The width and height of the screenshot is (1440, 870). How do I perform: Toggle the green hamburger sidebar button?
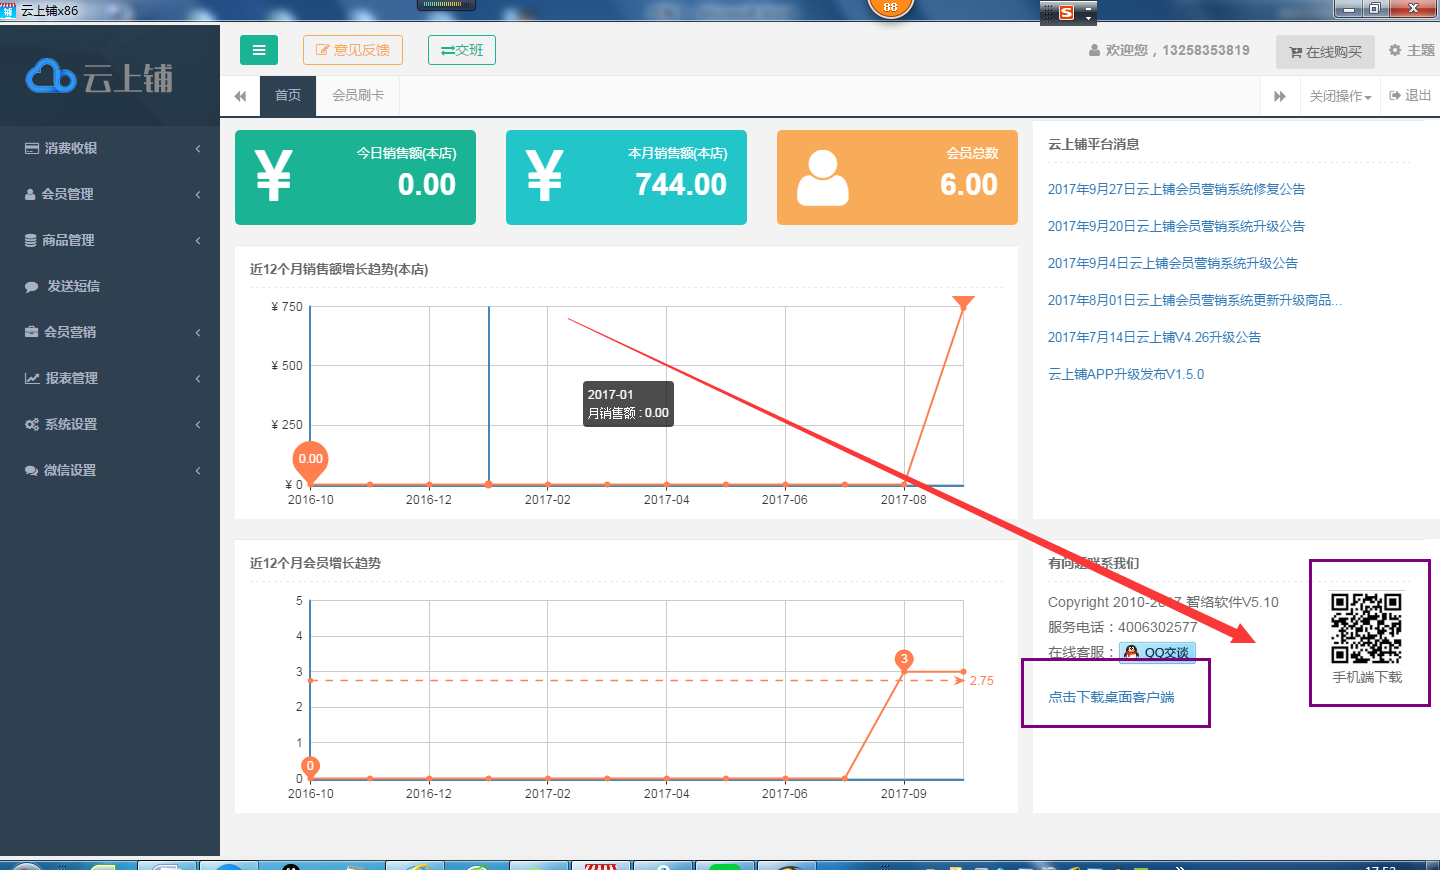click(258, 50)
